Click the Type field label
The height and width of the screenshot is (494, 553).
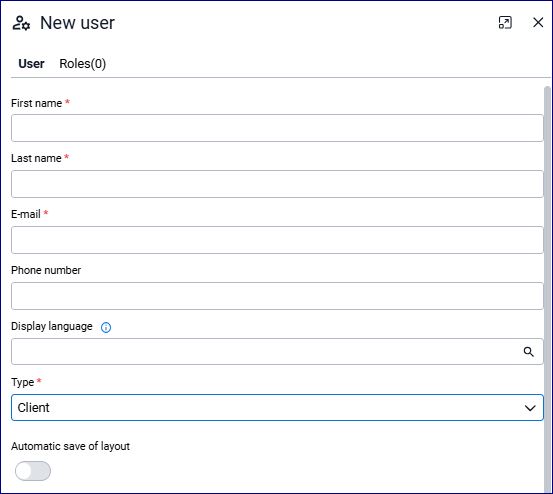coord(23,382)
